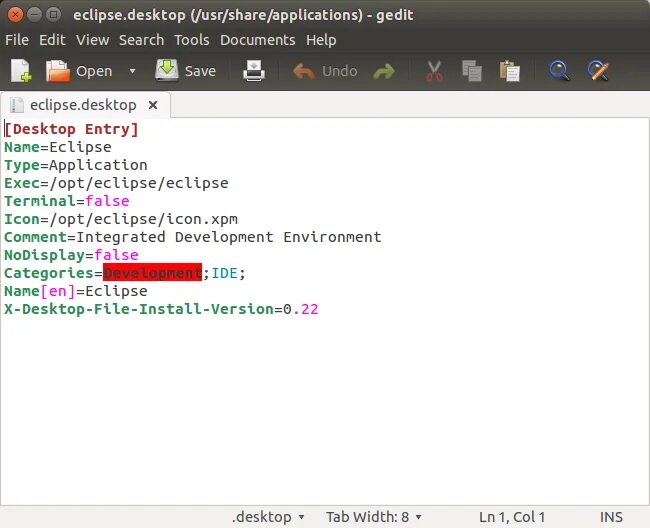
Task: Click the Save toolbar button
Action: tap(186, 71)
